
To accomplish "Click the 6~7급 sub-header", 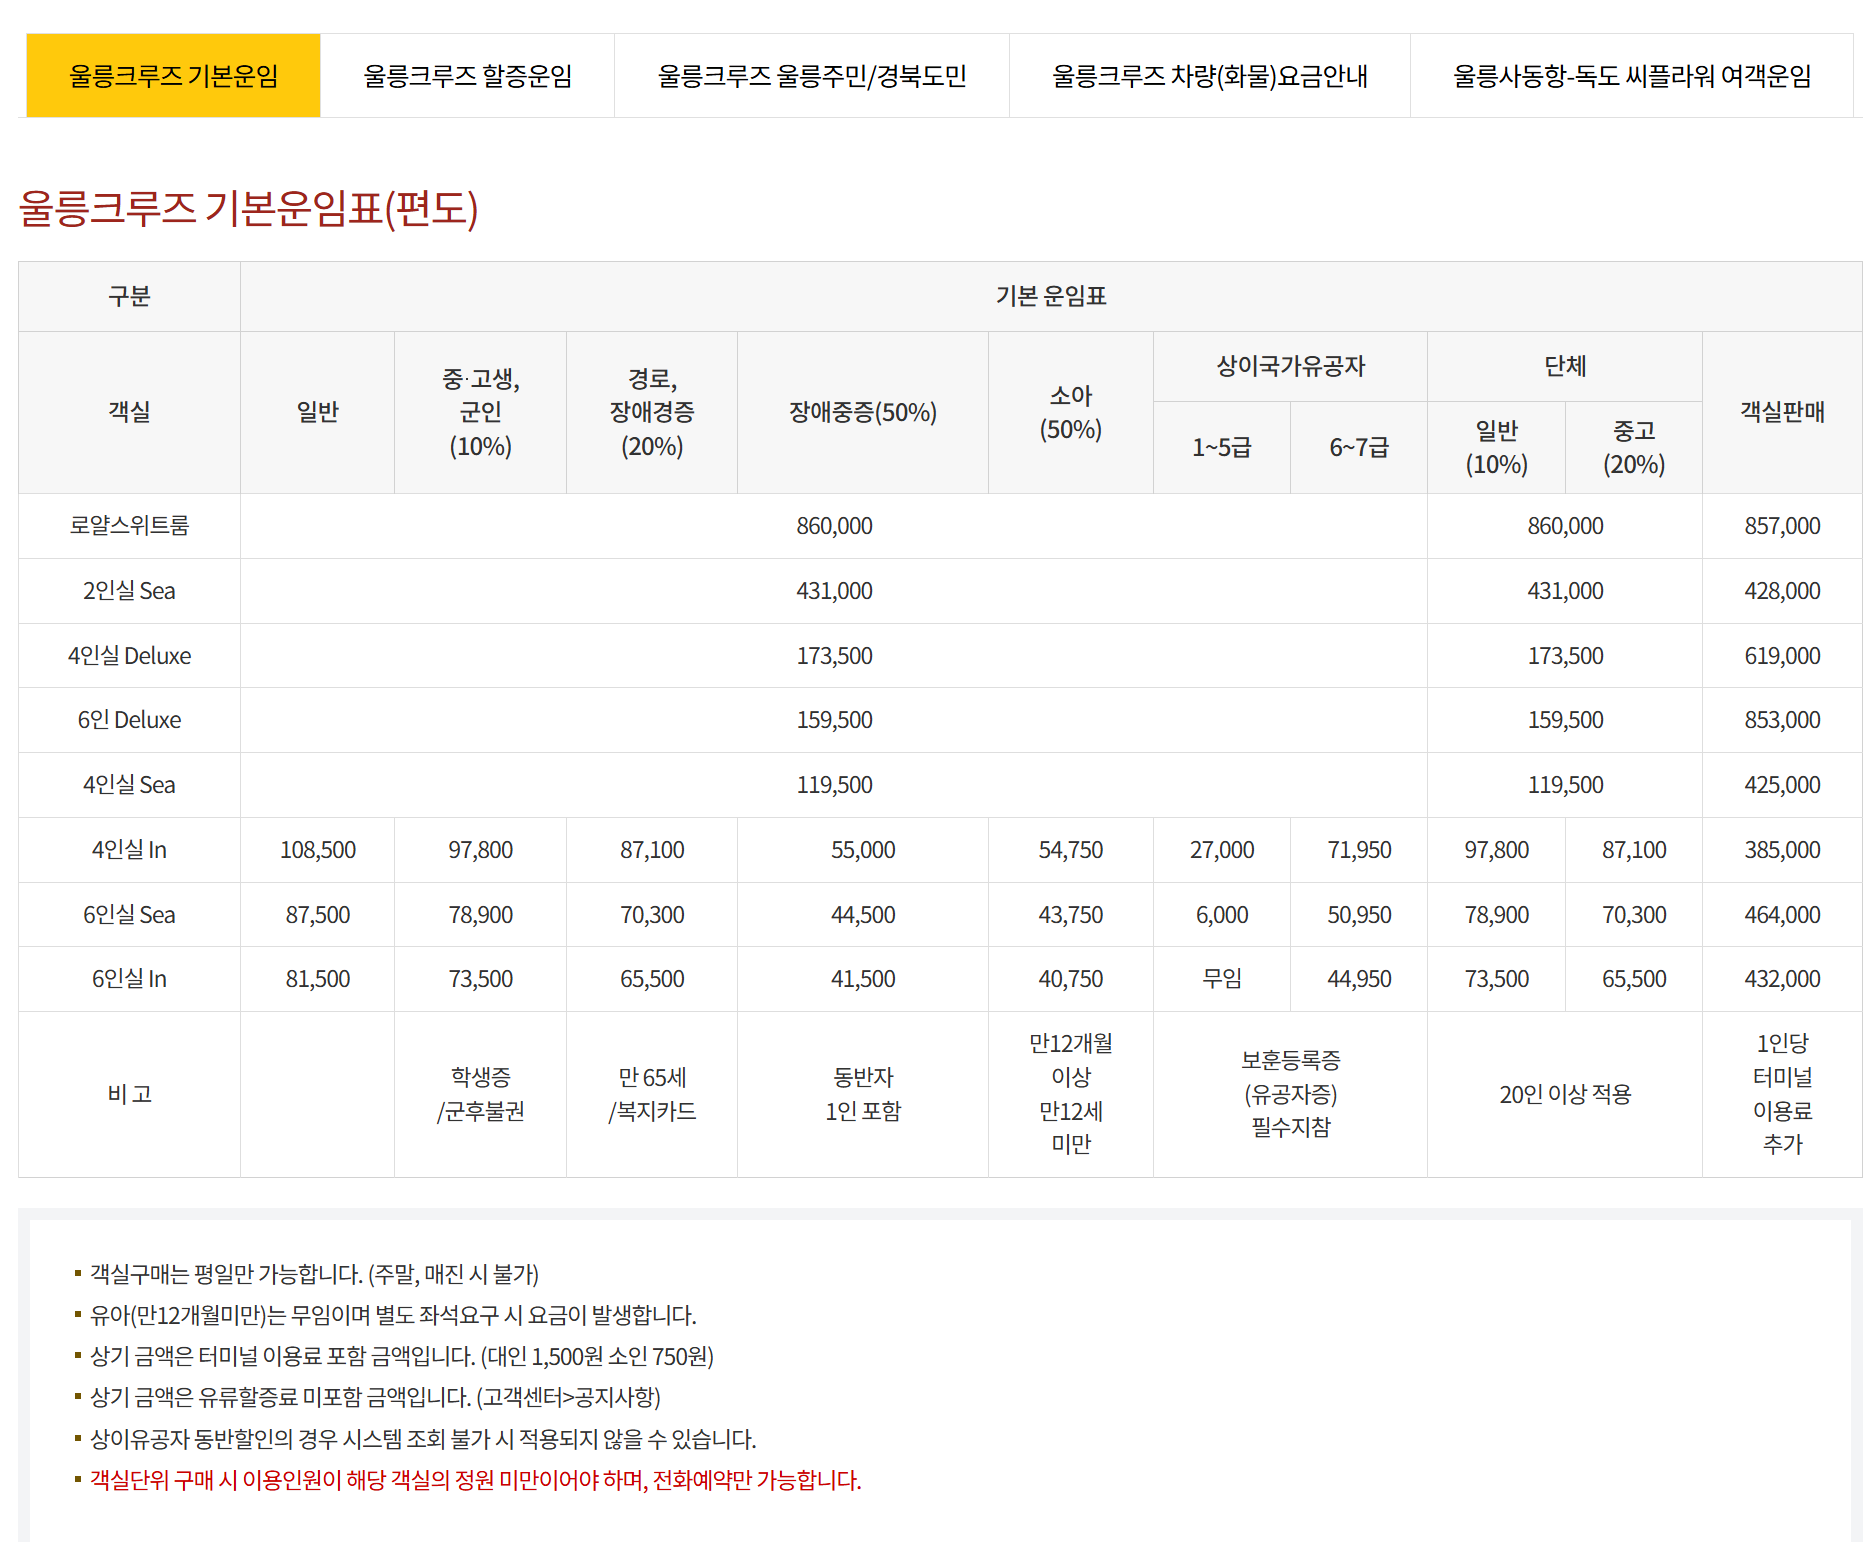I will click(1359, 447).
